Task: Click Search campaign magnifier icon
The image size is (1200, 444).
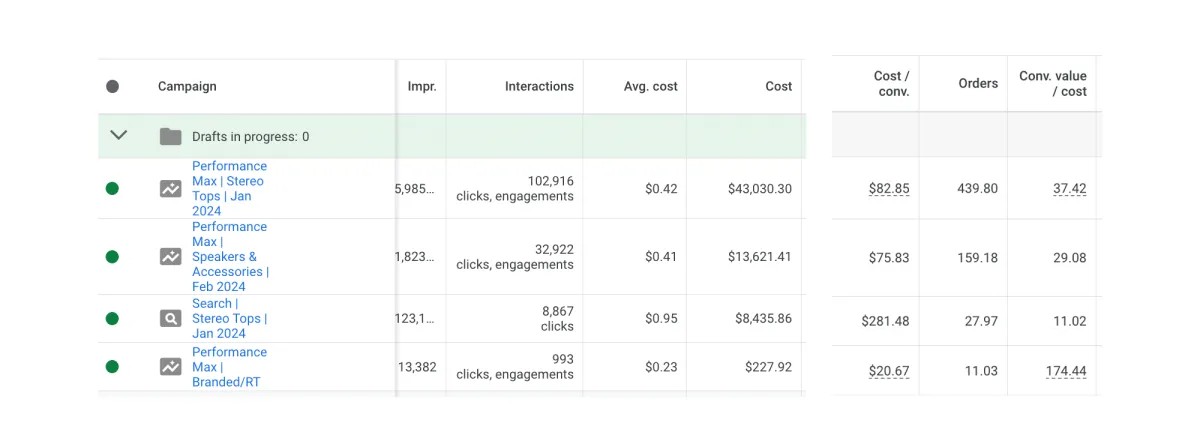Action: pos(170,319)
